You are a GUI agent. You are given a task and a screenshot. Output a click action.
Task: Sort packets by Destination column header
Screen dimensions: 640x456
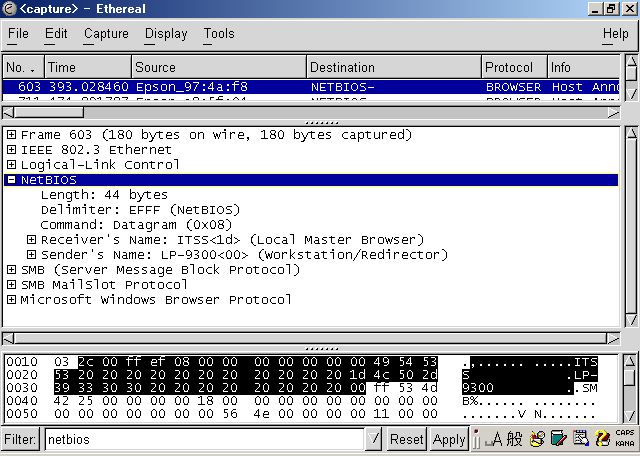tap(394, 67)
